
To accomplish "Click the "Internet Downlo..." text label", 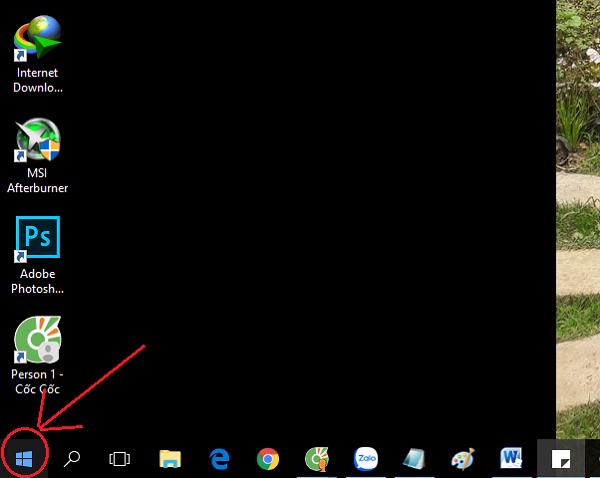I will pyautogui.click(x=36, y=80).
